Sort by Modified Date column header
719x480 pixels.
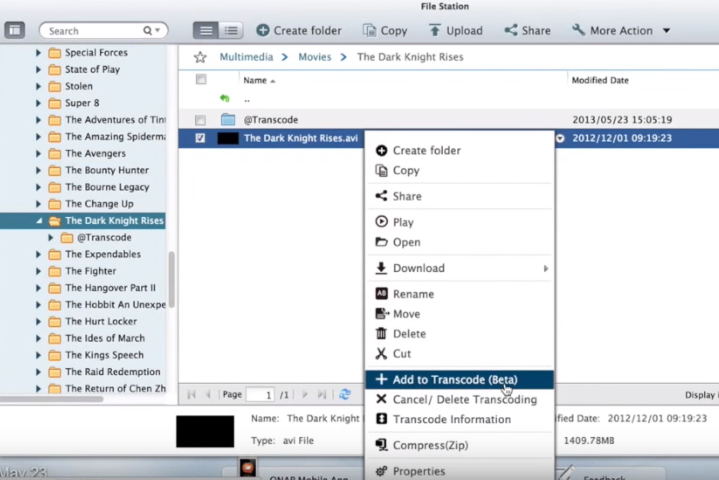600,80
